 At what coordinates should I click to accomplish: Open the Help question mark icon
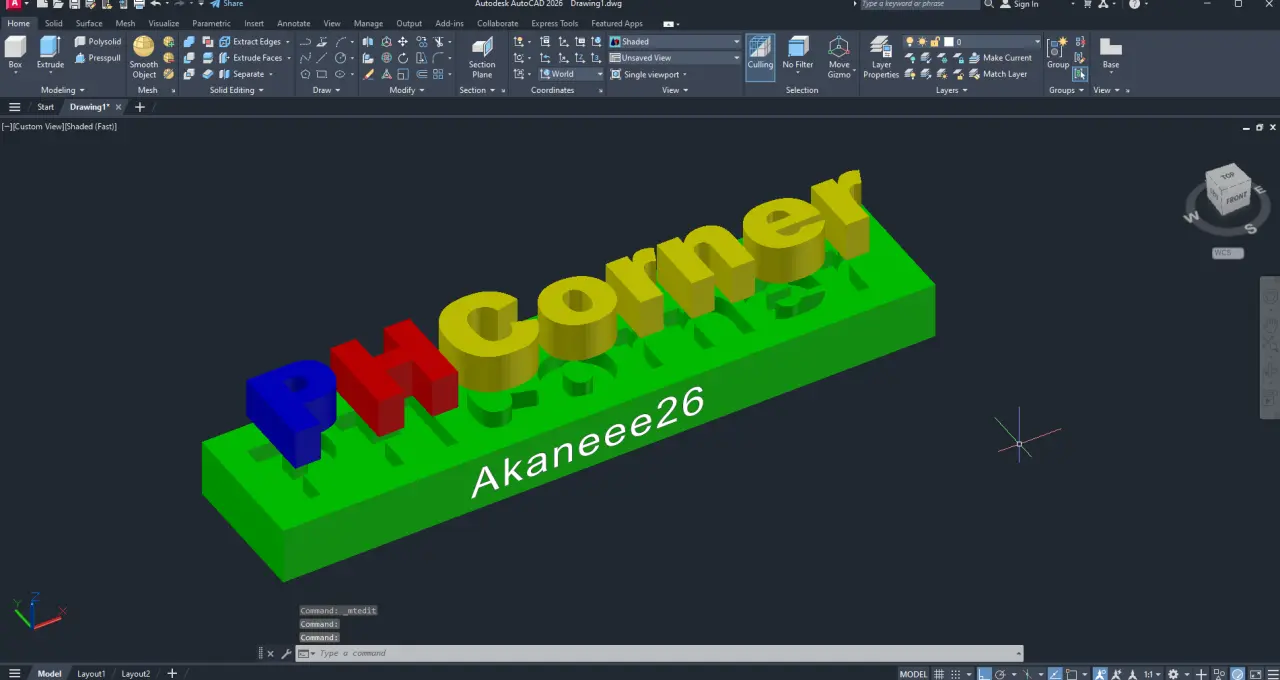(x=1134, y=4)
